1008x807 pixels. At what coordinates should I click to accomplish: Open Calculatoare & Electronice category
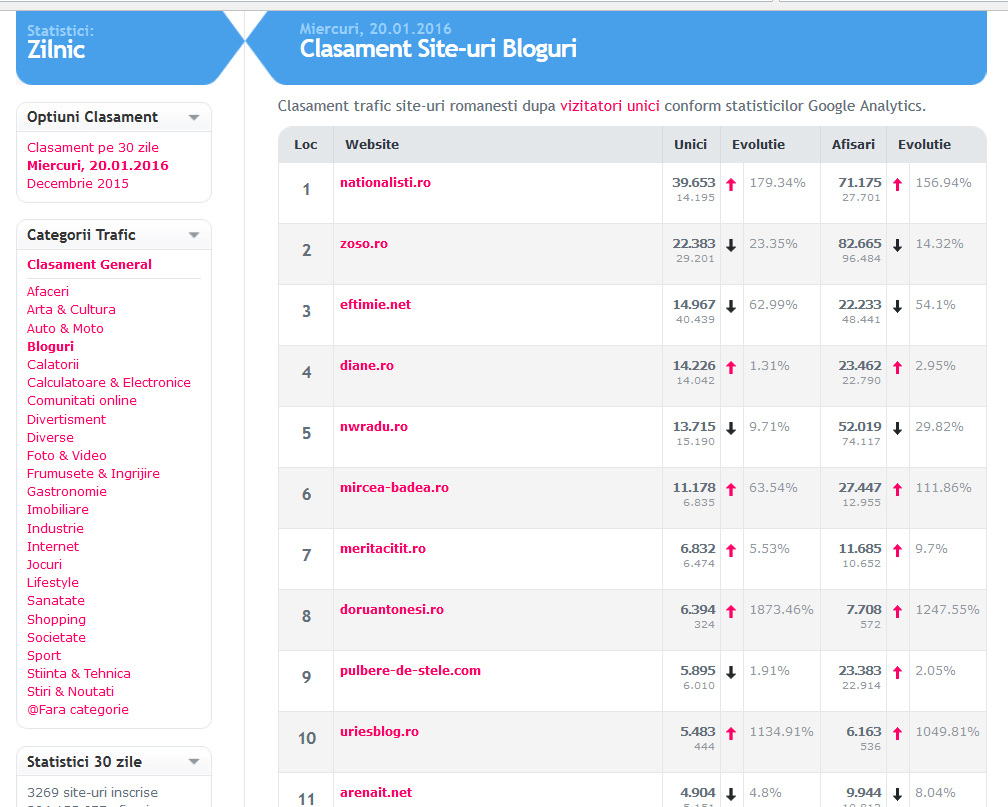coord(109,383)
